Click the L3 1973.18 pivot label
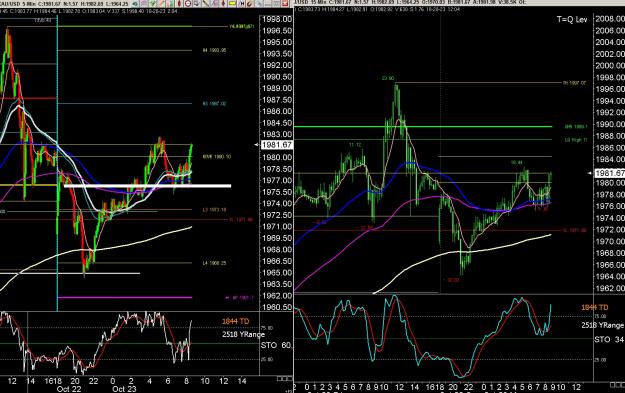 coord(214,210)
